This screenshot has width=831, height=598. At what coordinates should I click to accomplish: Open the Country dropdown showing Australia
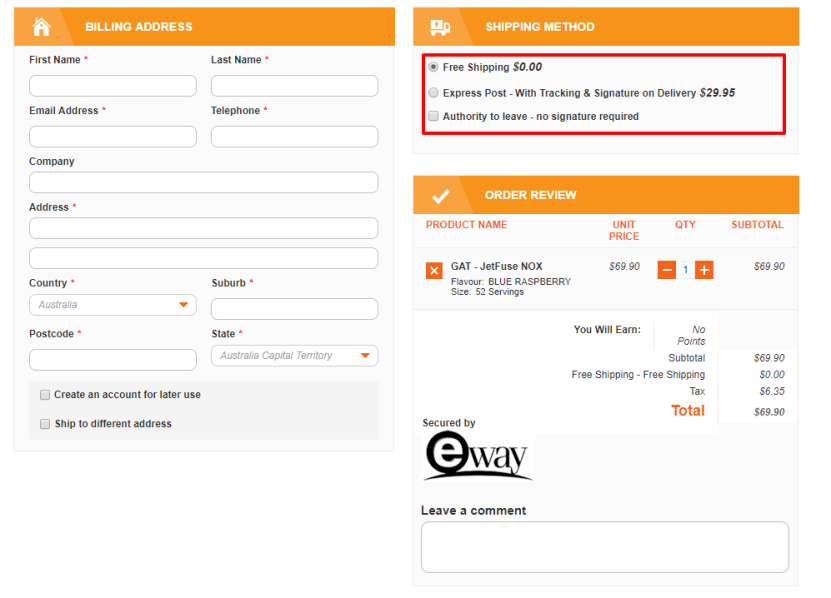(113, 305)
